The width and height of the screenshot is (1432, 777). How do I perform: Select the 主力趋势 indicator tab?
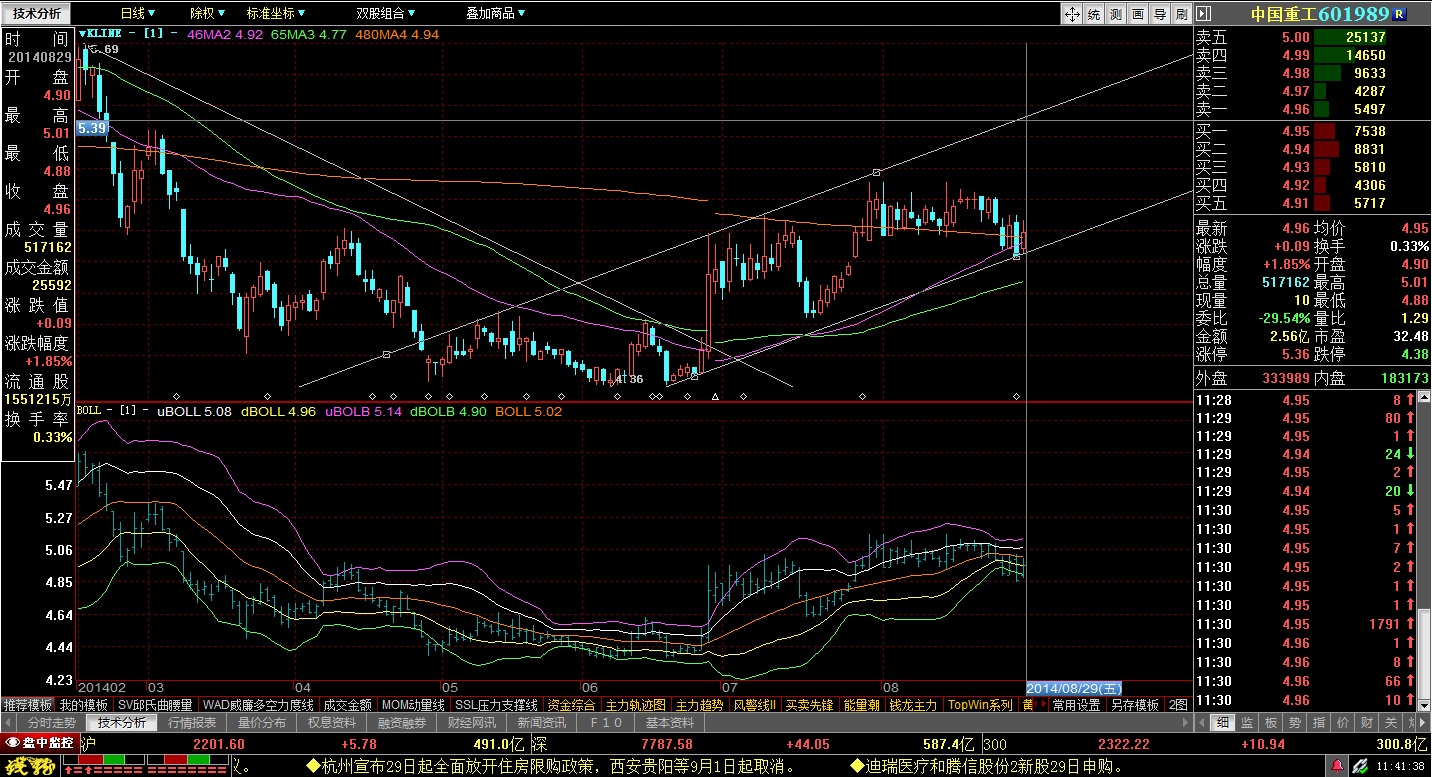click(699, 705)
